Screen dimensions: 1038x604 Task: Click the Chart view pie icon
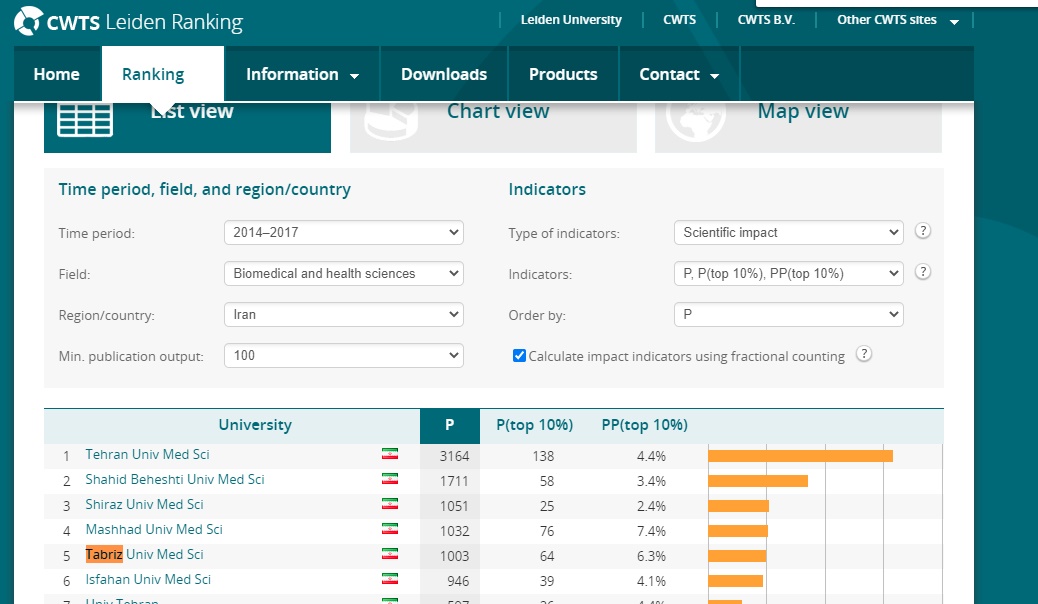pyautogui.click(x=391, y=119)
